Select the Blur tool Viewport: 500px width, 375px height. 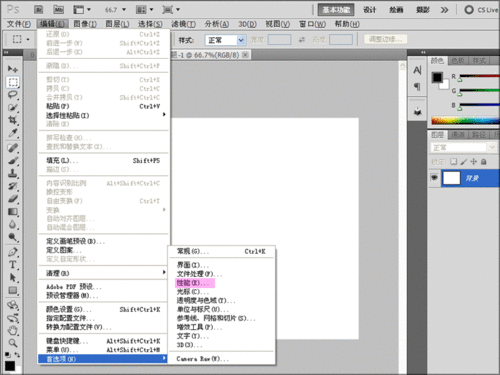(13, 224)
